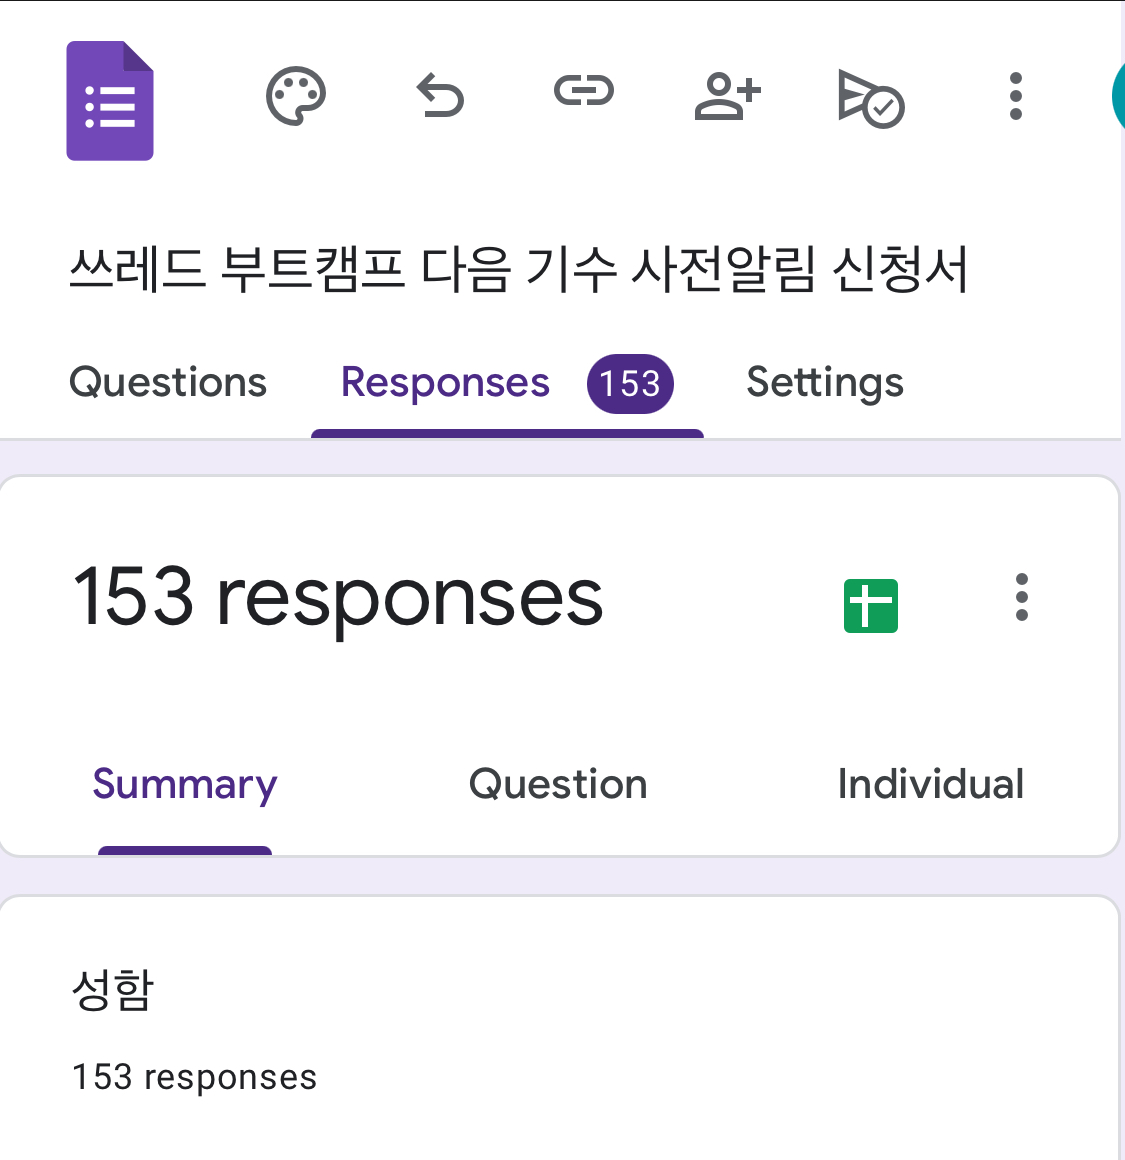
Task: Switch to the Questions tab
Action: point(168,382)
